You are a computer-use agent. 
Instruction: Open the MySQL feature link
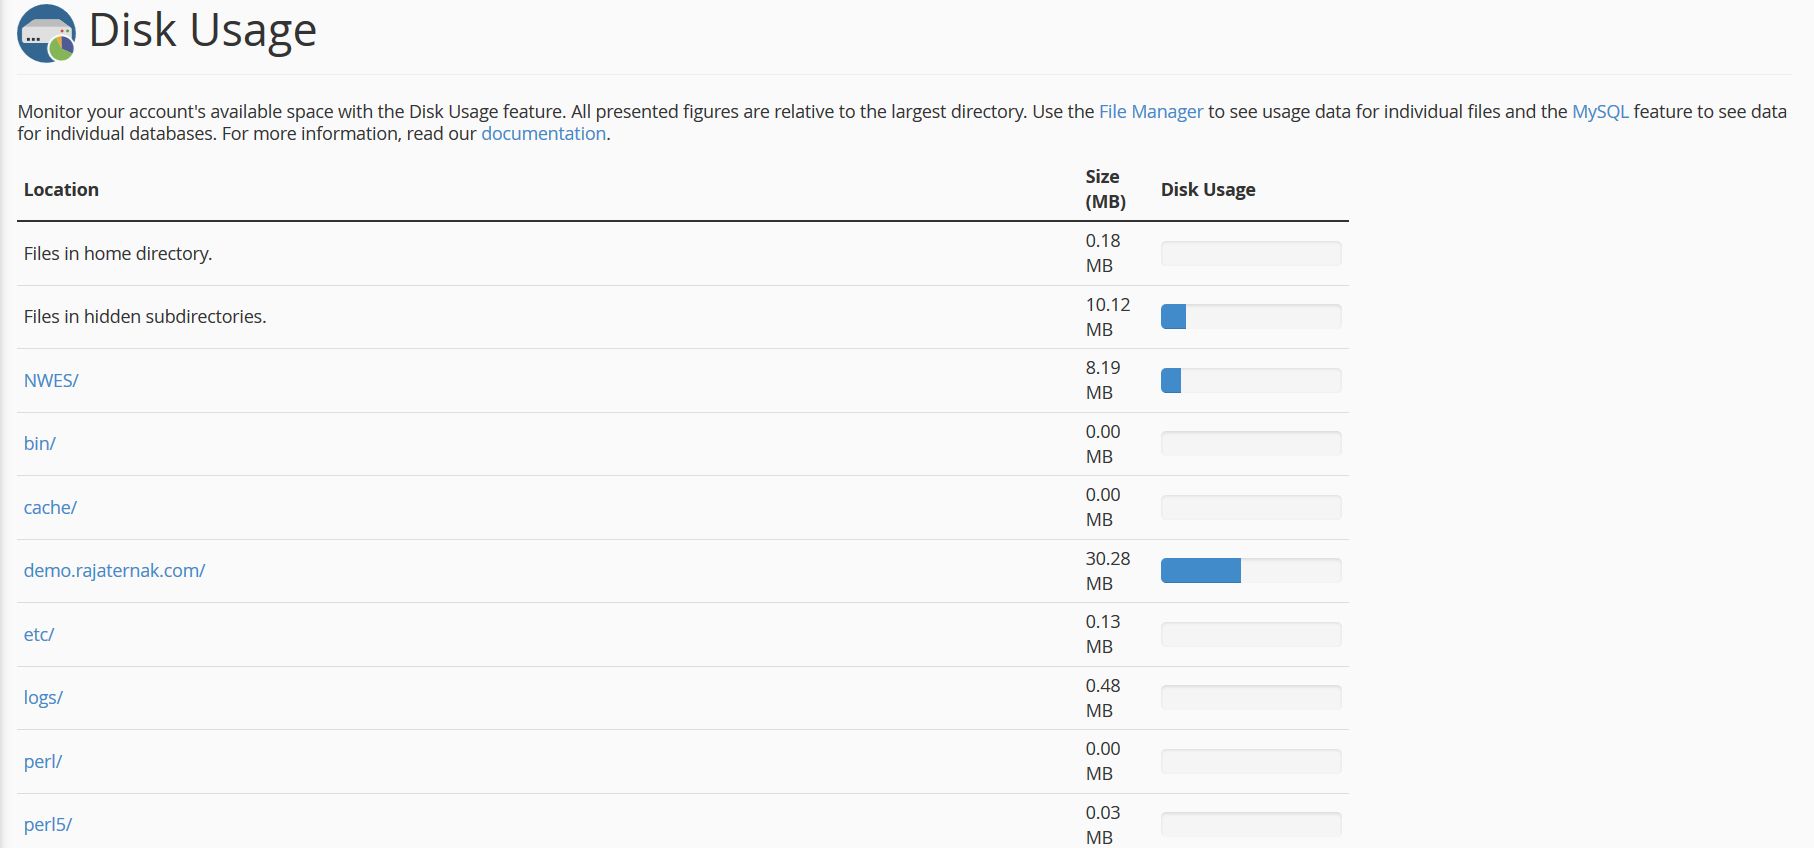1599,112
